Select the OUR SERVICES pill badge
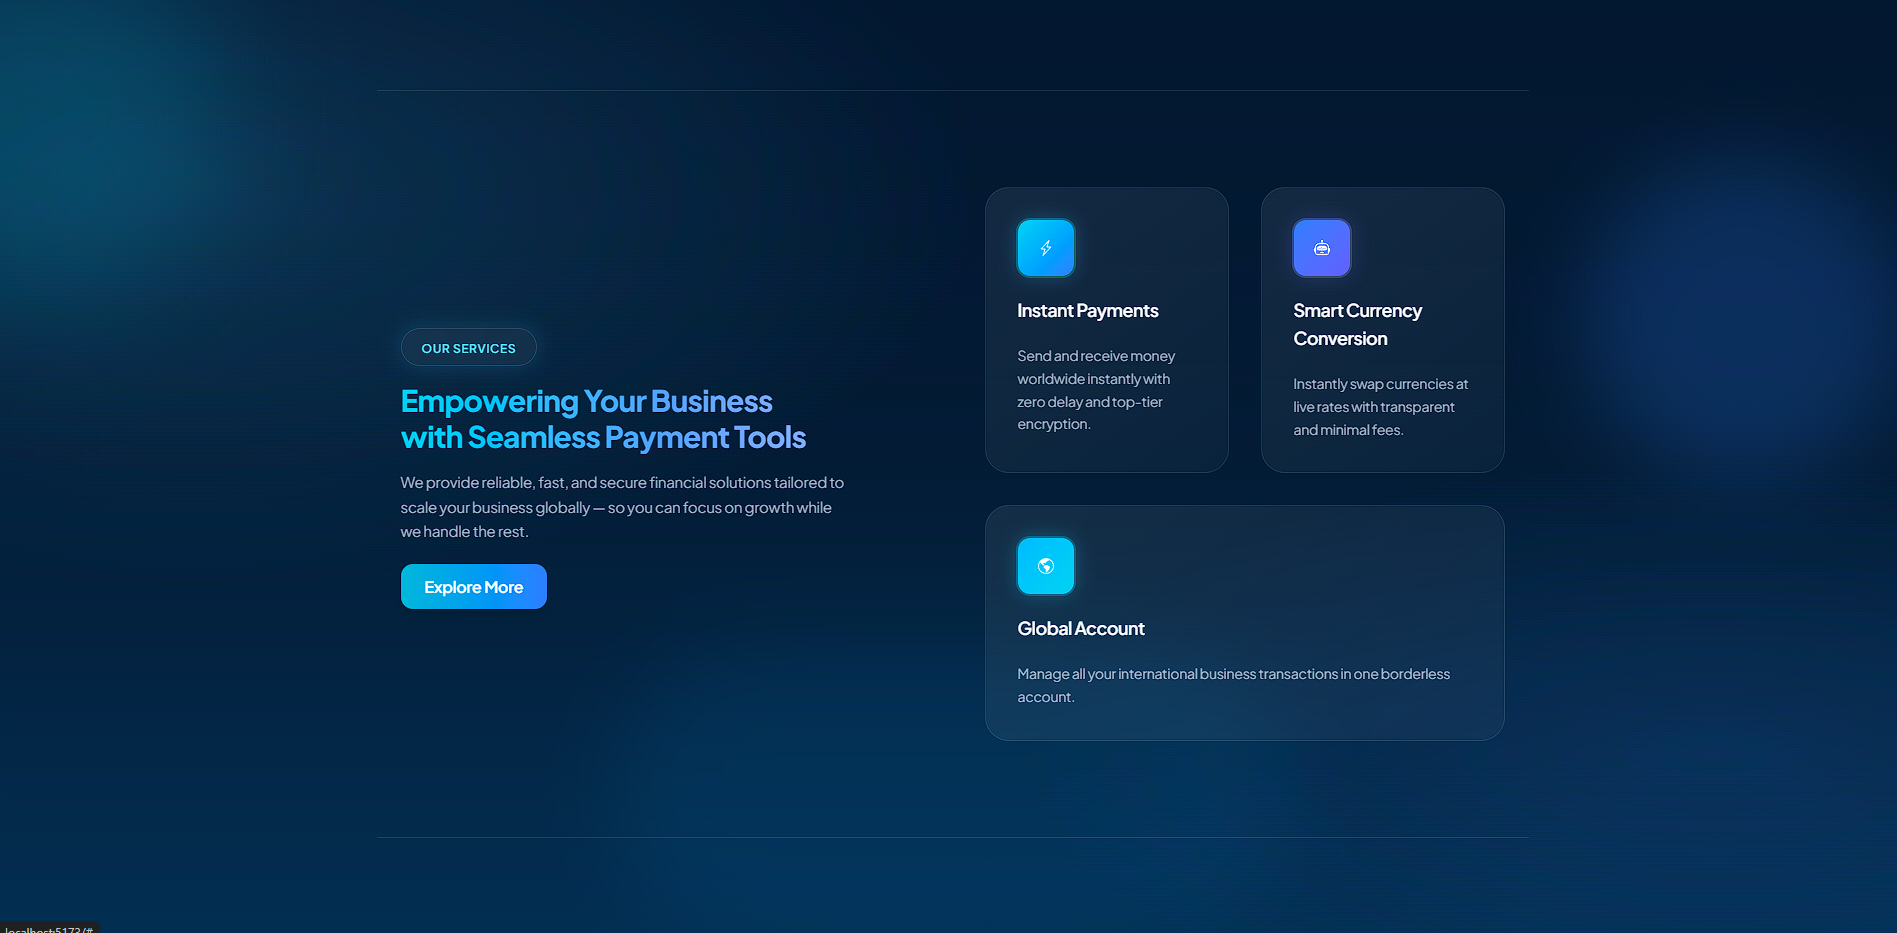The height and width of the screenshot is (933, 1897). coord(468,347)
